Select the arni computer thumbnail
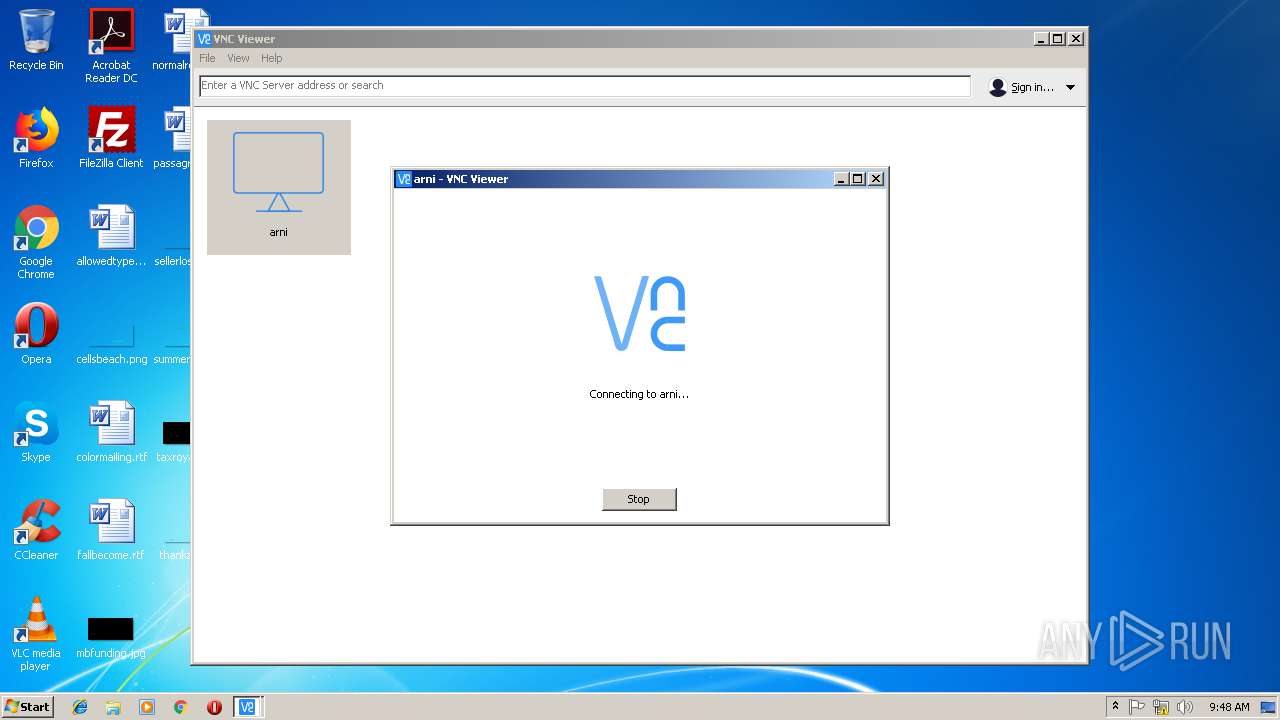The width and height of the screenshot is (1280, 720). (279, 187)
